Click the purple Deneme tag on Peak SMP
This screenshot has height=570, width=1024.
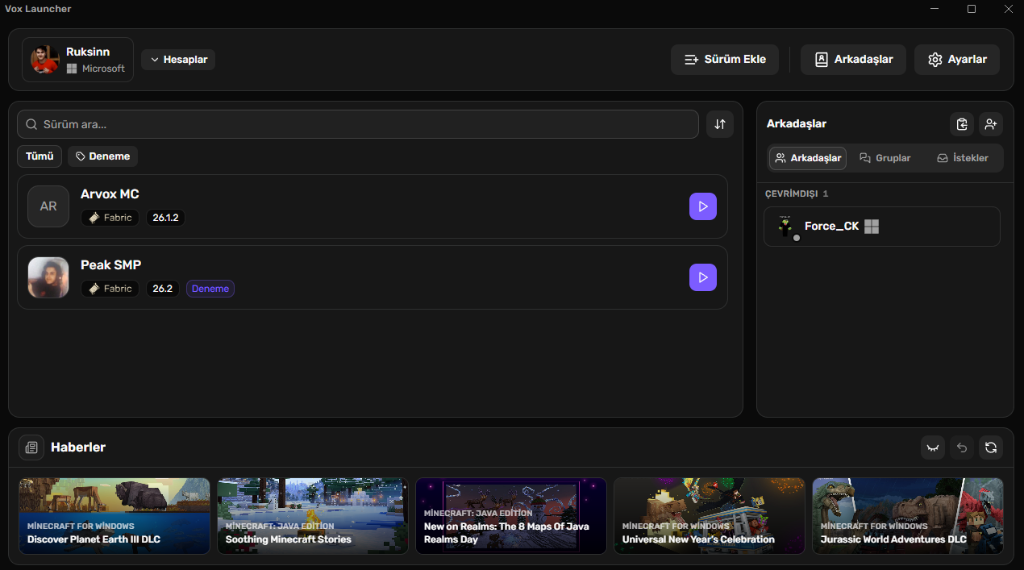click(210, 289)
